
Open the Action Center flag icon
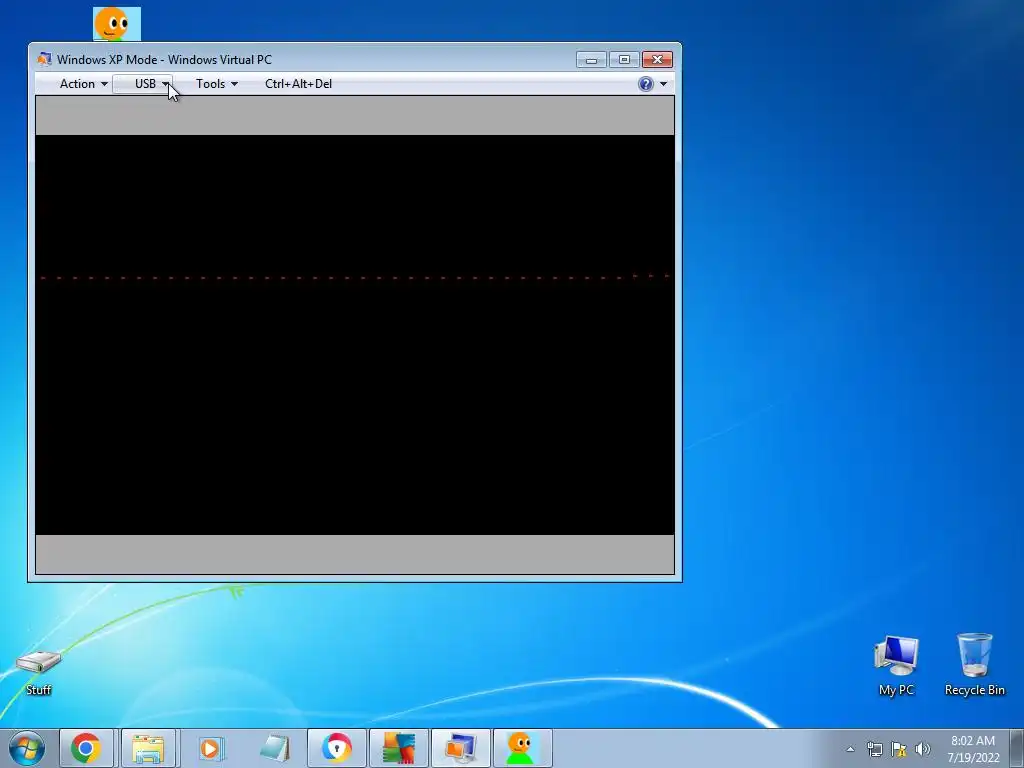click(x=899, y=749)
